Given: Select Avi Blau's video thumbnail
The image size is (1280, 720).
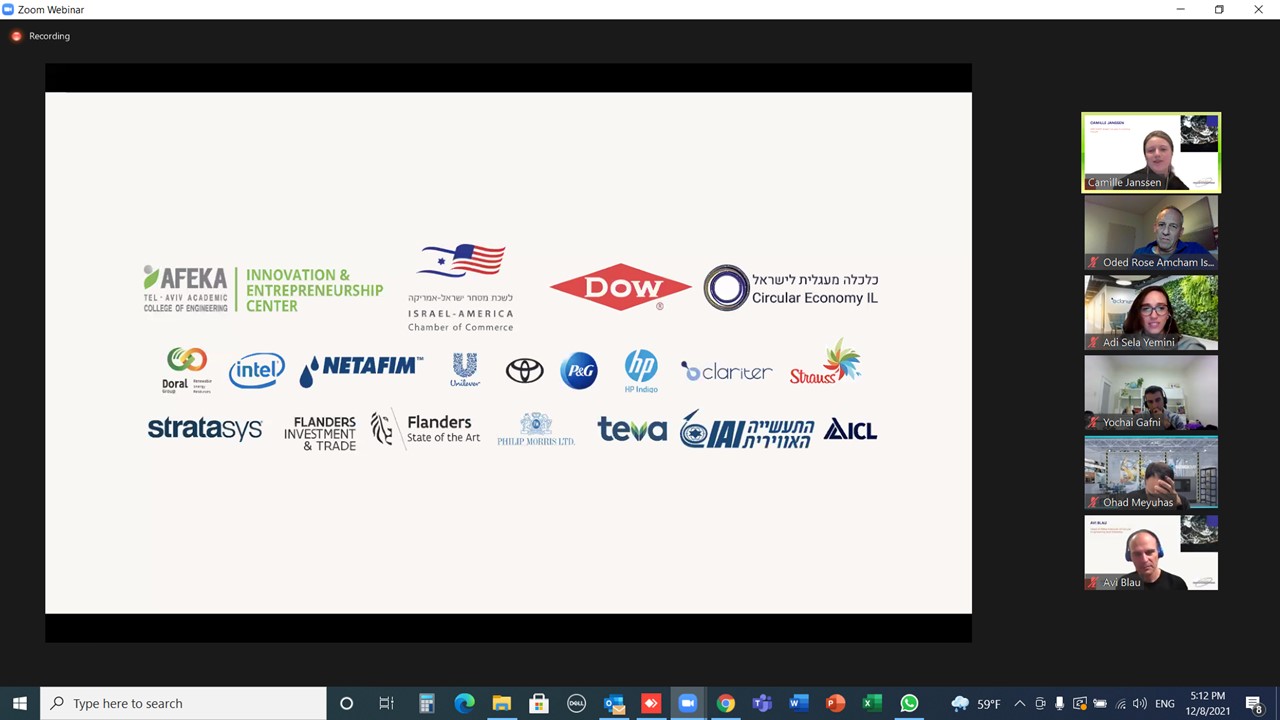Looking at the screenshot, I should (x=1151, y=552).
